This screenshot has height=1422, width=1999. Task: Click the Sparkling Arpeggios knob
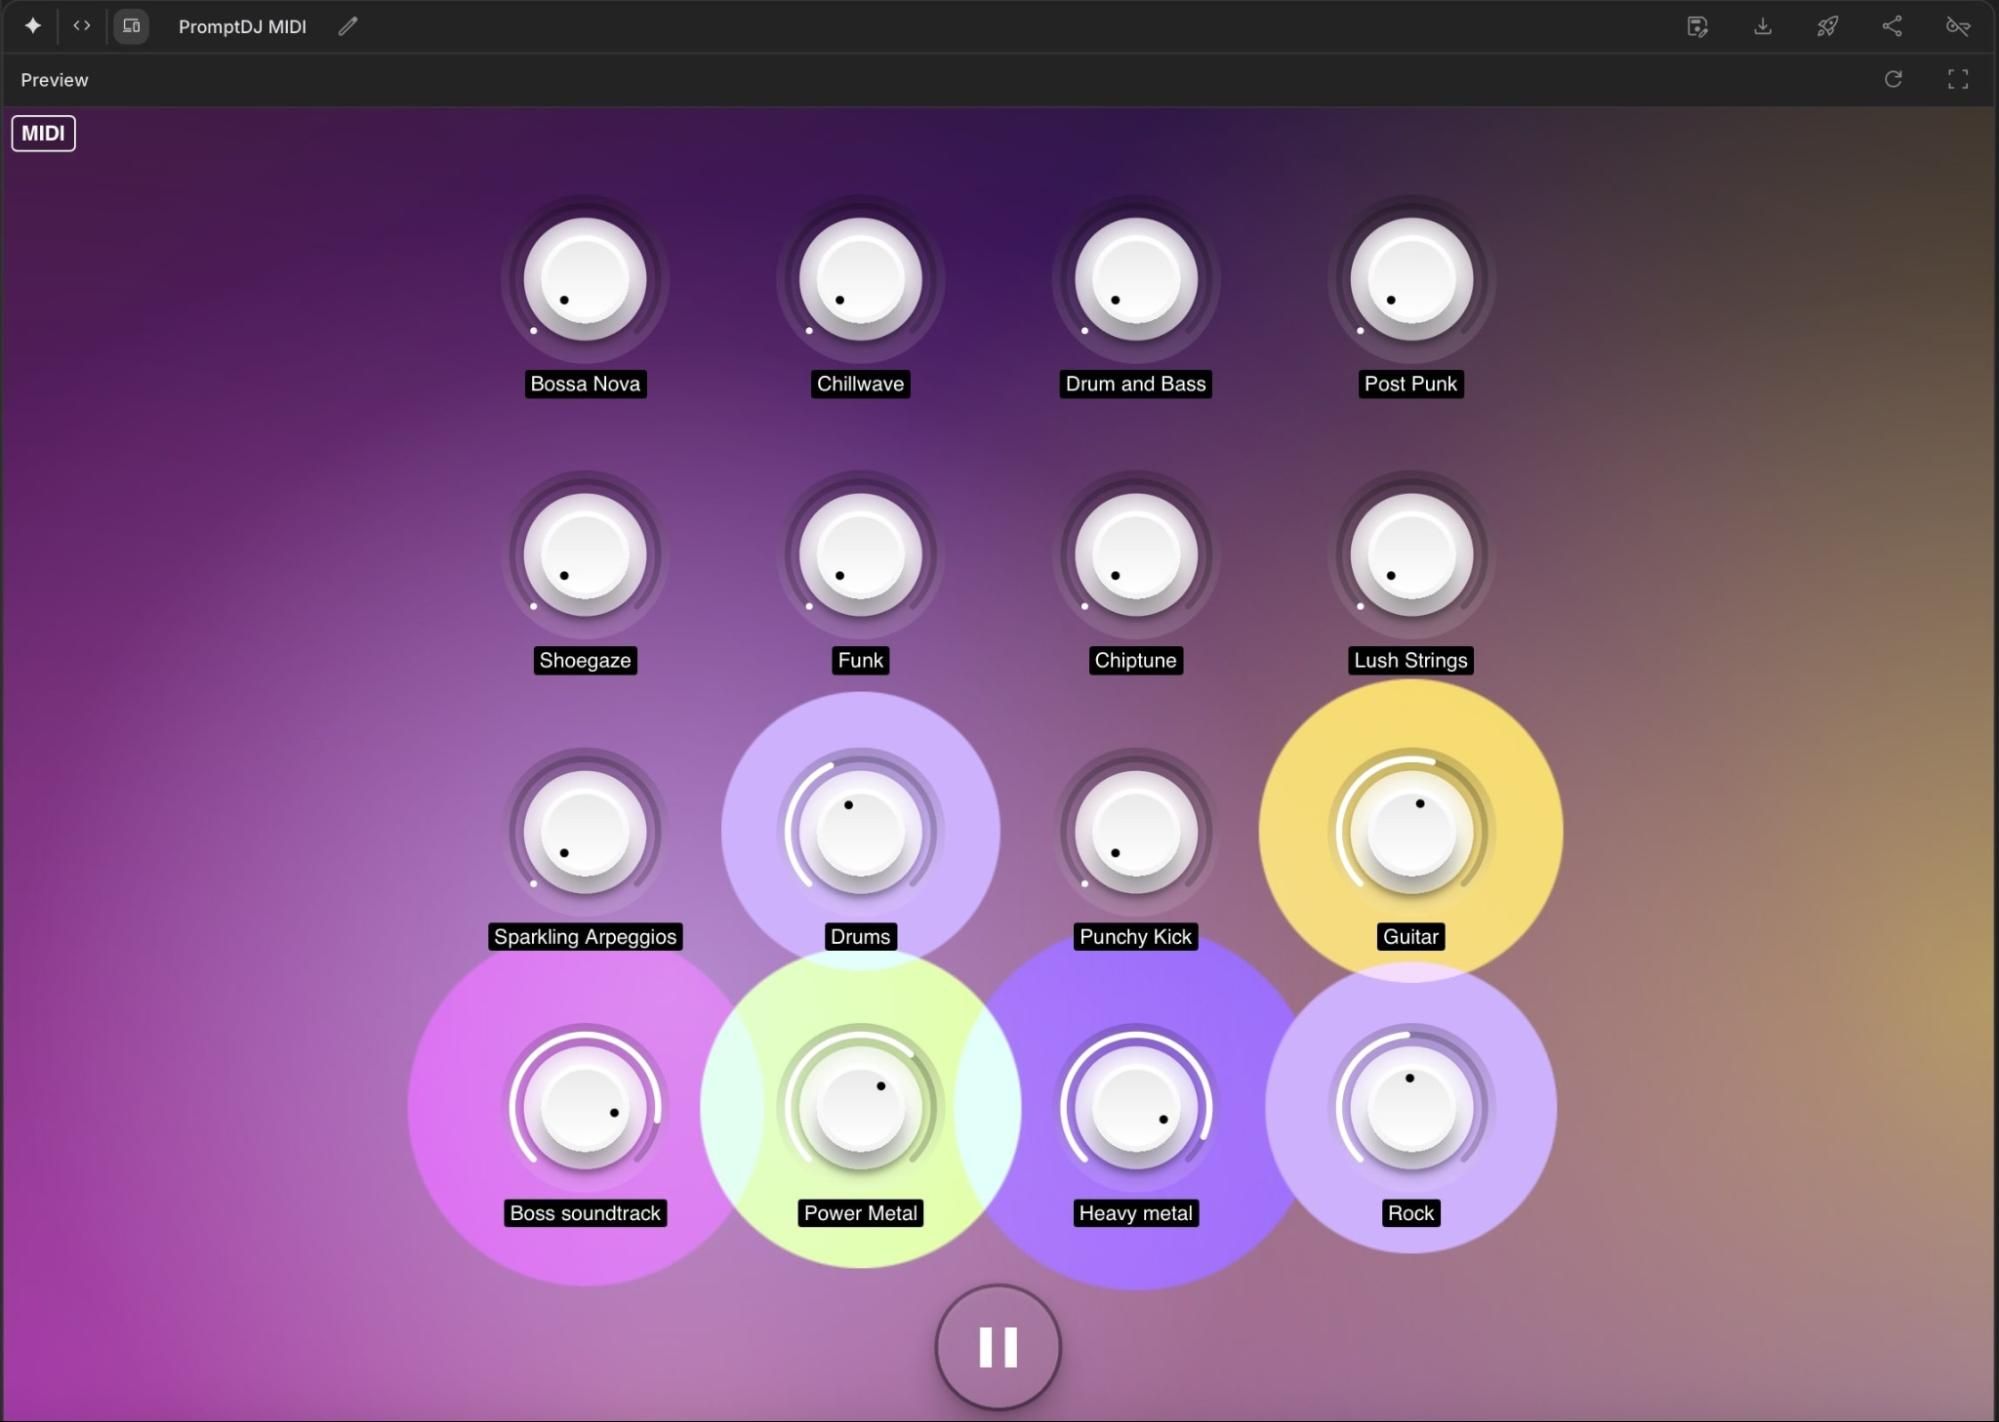coord(585,832)
